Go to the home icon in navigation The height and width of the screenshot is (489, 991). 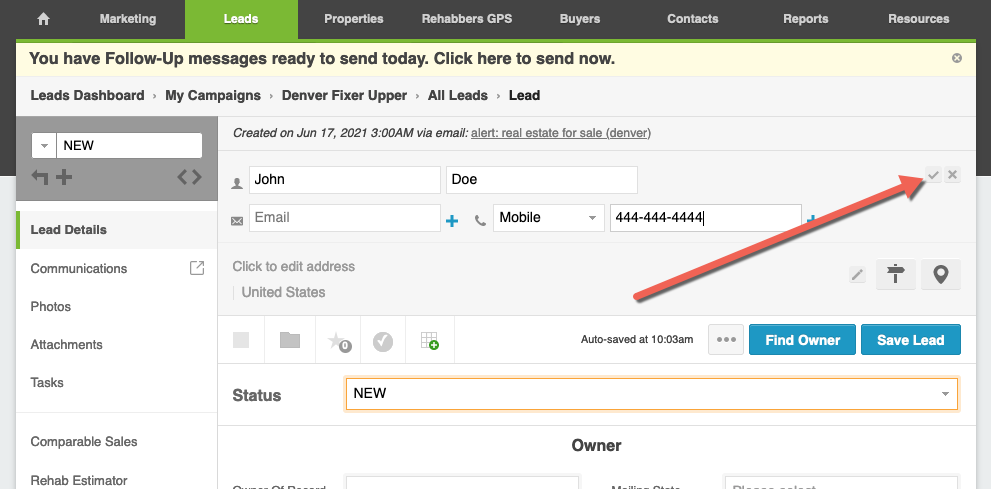tap(44, 19)
